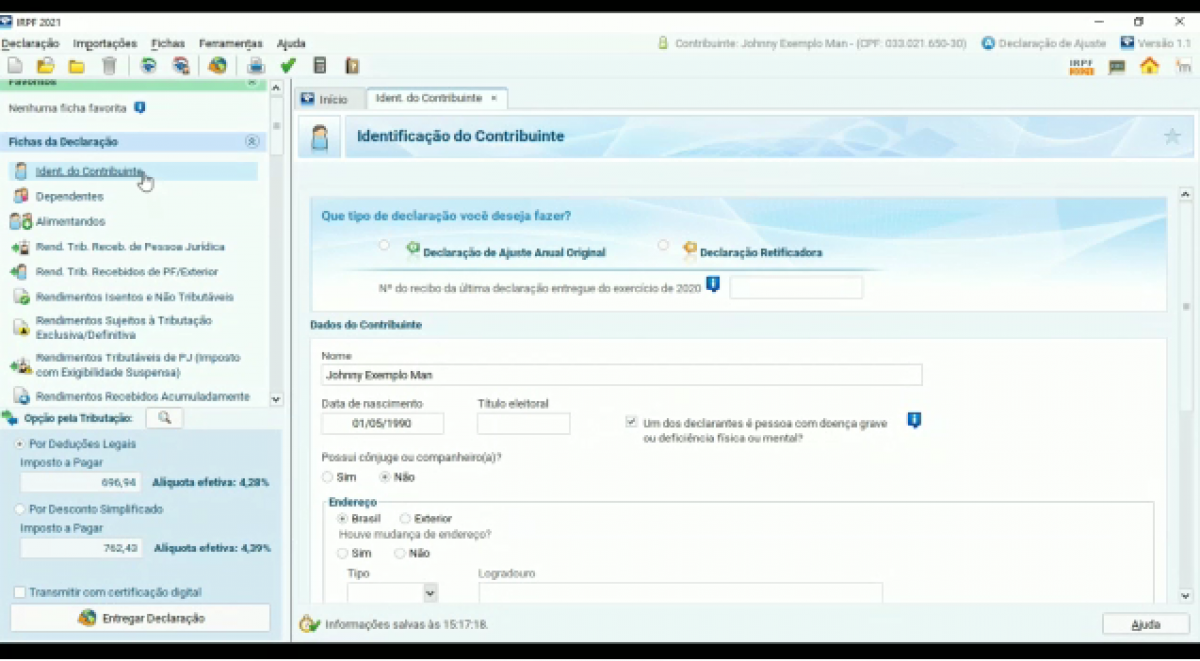The image size is (1200, 661).
Task: Open the Tipo logradouro dropdown
Action: click(430, 593)
